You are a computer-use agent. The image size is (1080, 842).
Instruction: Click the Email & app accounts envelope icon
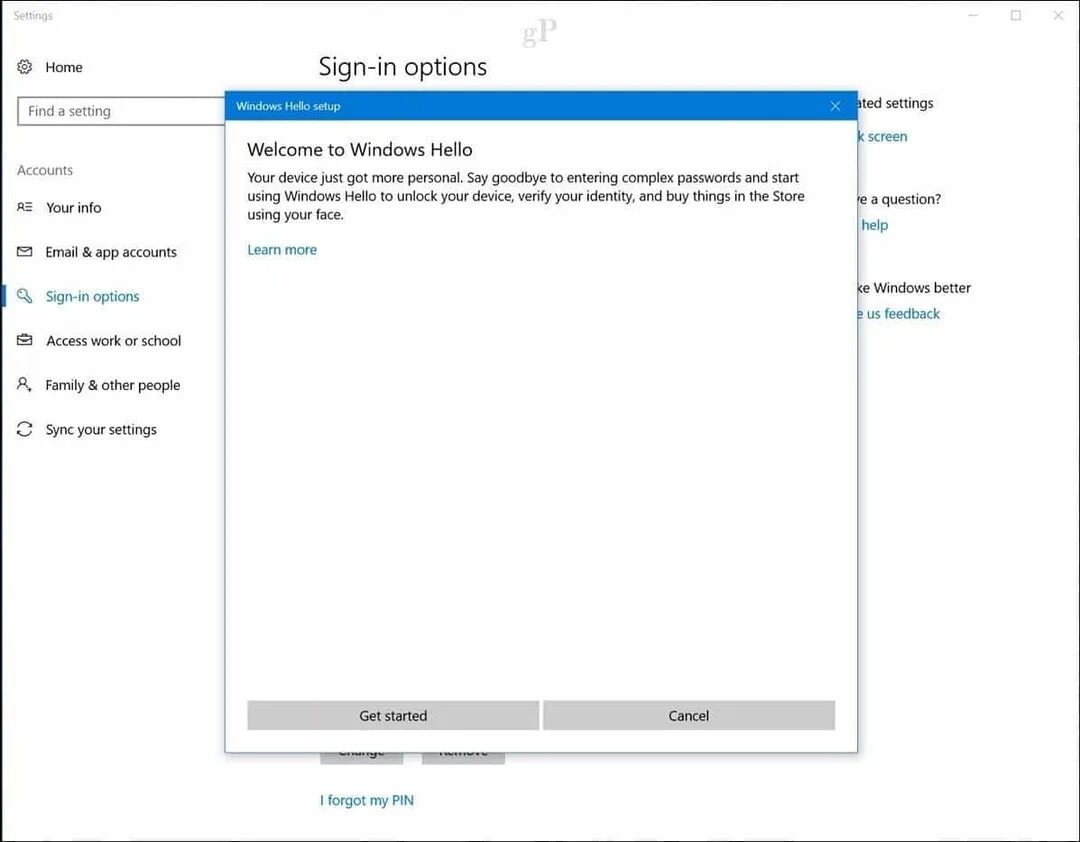[x=25, y=251]
